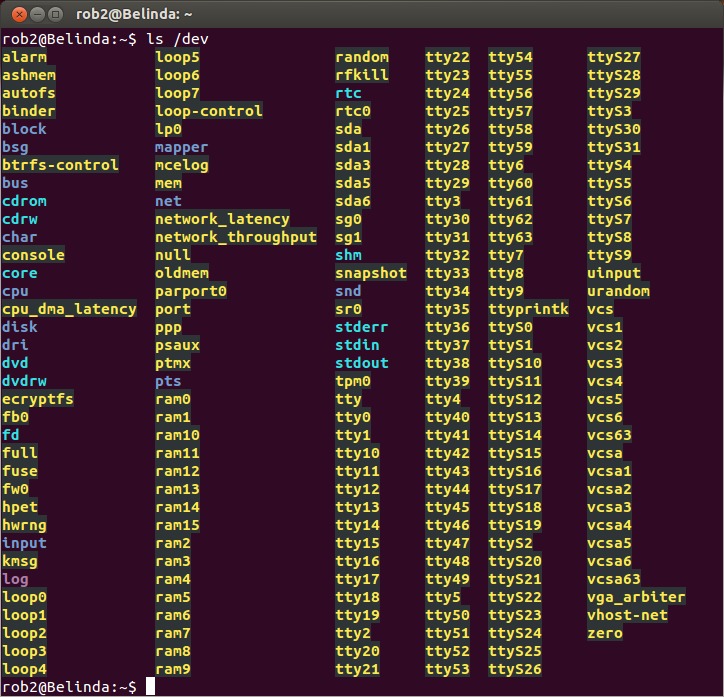Click the entry 'ttyprintk'

coord(529,309)
